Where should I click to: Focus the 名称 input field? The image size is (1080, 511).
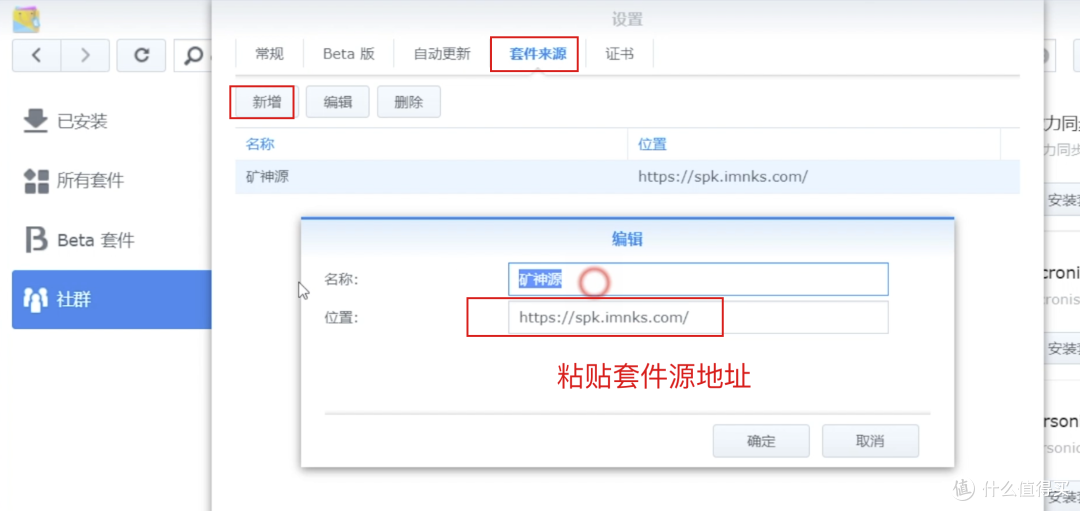pyautogui.click(x=698, y=279)
